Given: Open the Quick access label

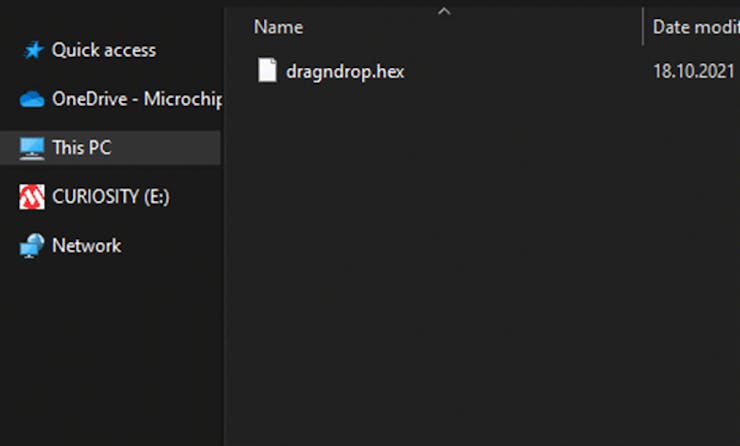Looking at the screenshot, I should click(104, 50).
